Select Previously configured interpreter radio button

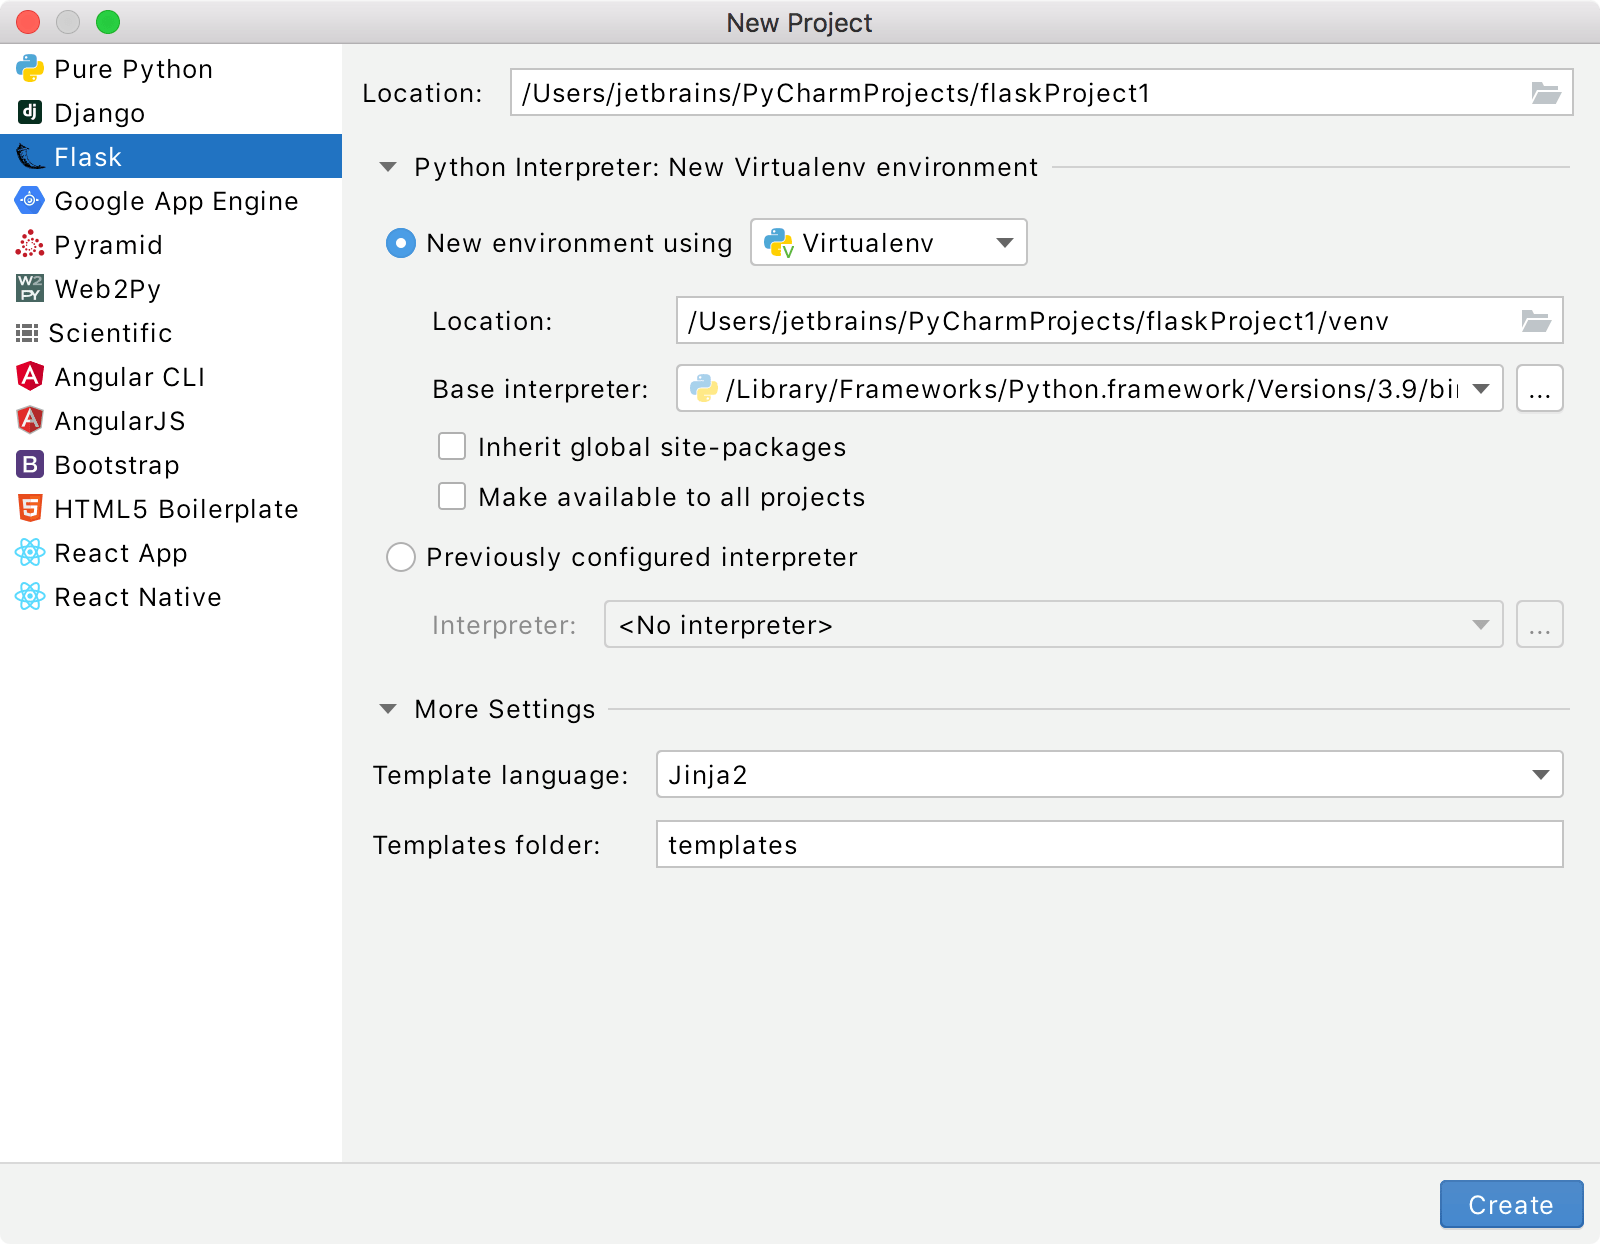click(x=400, y=557)
